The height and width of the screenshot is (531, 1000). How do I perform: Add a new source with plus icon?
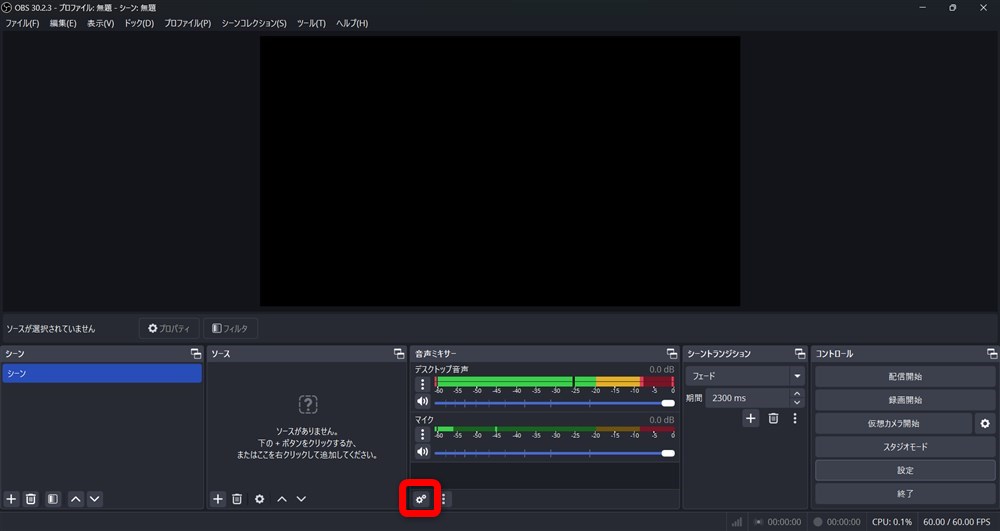(218, 499)
